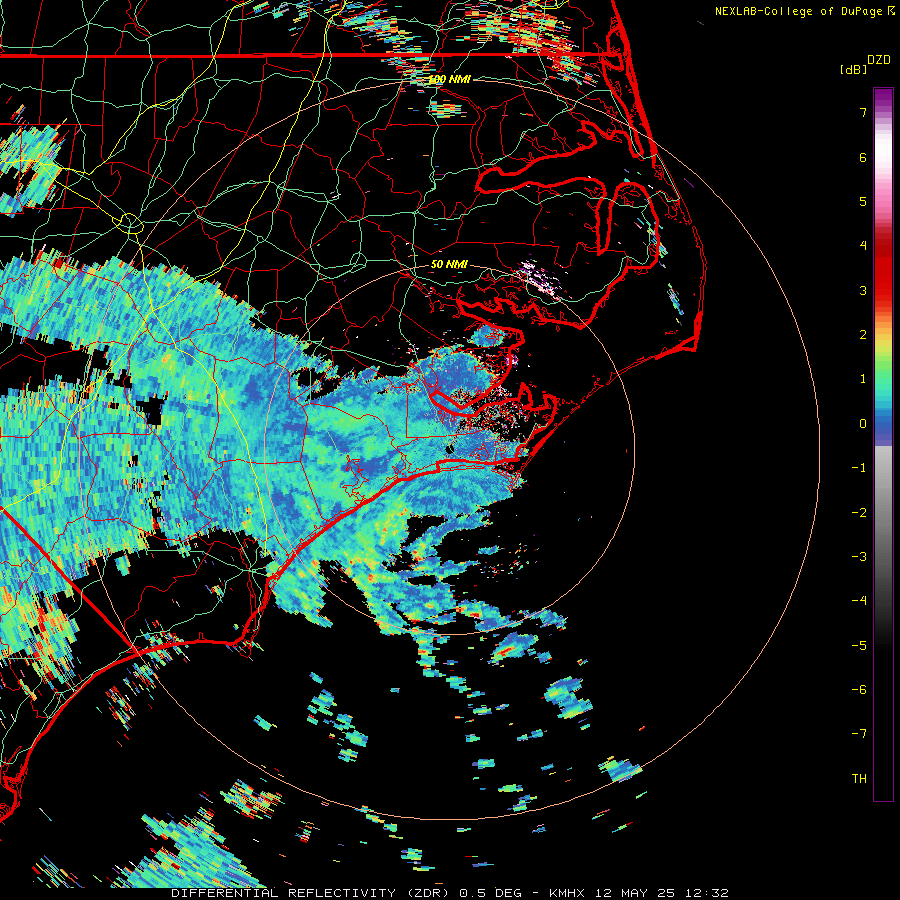900x900 pixels.
Task: Click the 2 value on the color scale
Action: click(863, 335)
